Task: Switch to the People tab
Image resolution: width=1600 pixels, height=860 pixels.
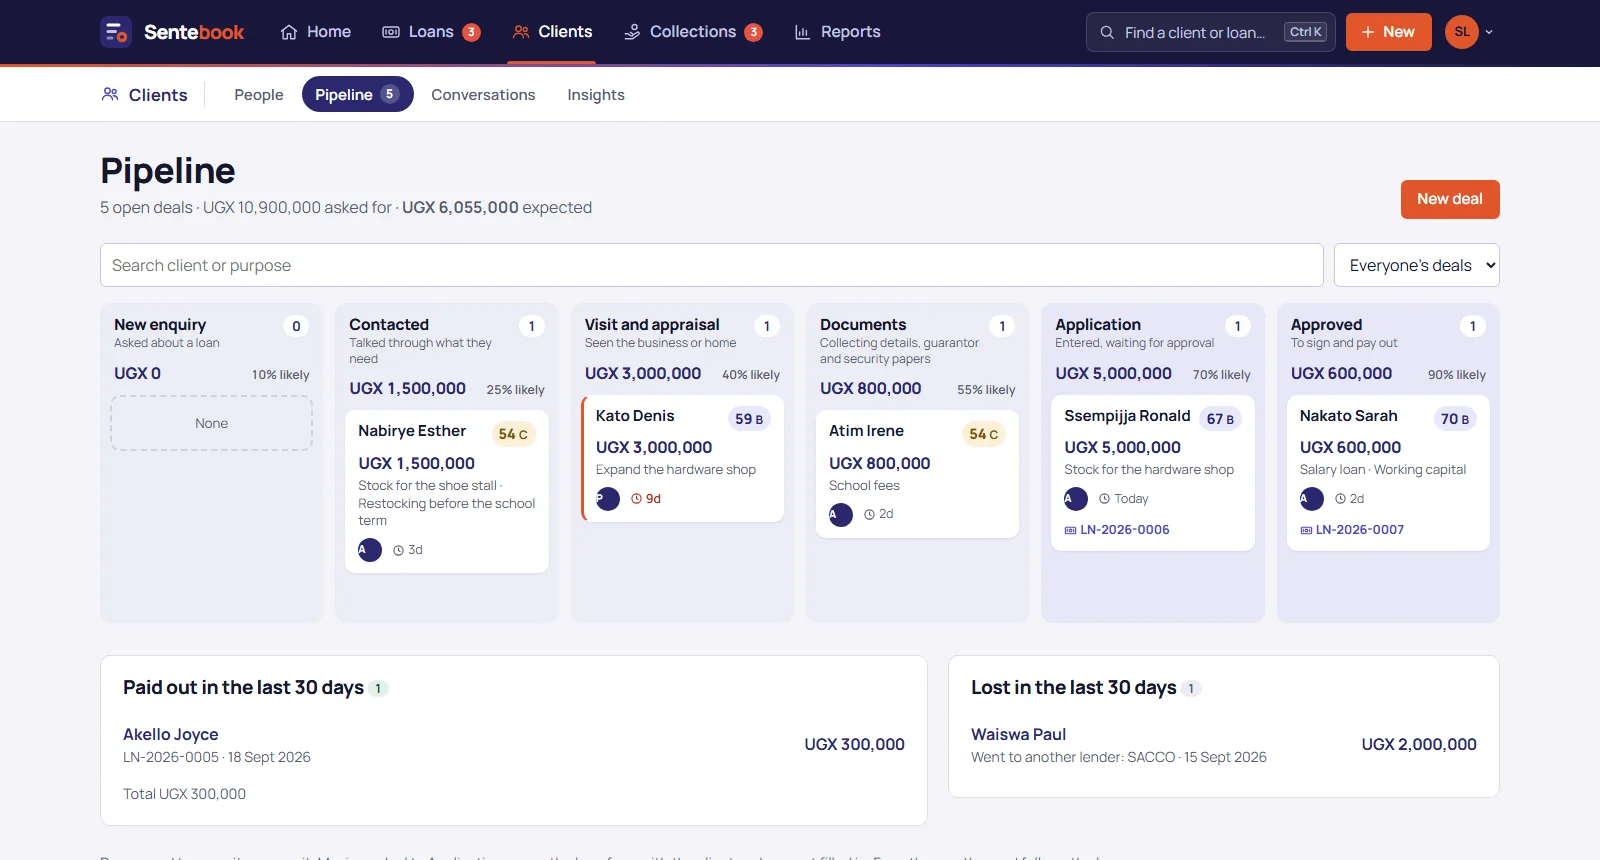Action: point(259,94)
